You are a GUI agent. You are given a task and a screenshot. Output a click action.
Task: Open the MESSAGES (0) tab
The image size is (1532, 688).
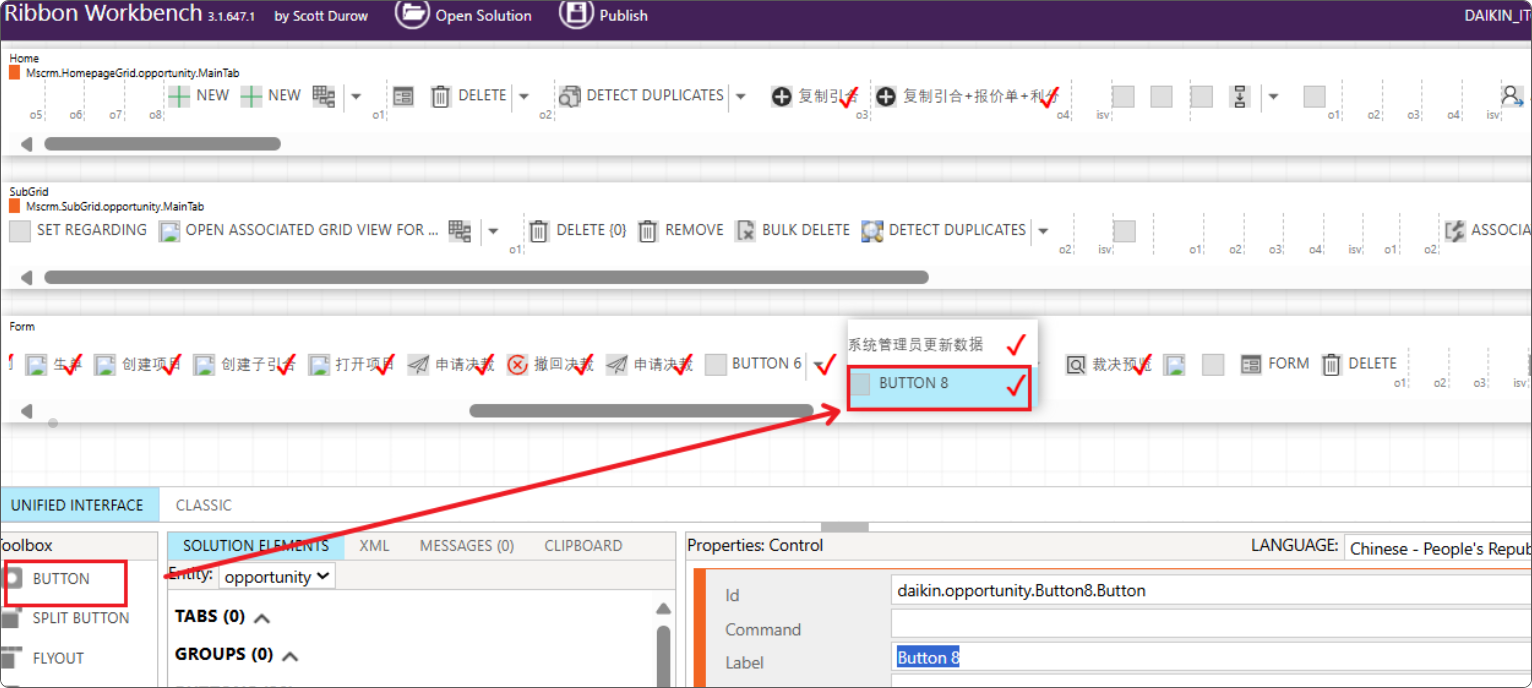coord(466,546)
